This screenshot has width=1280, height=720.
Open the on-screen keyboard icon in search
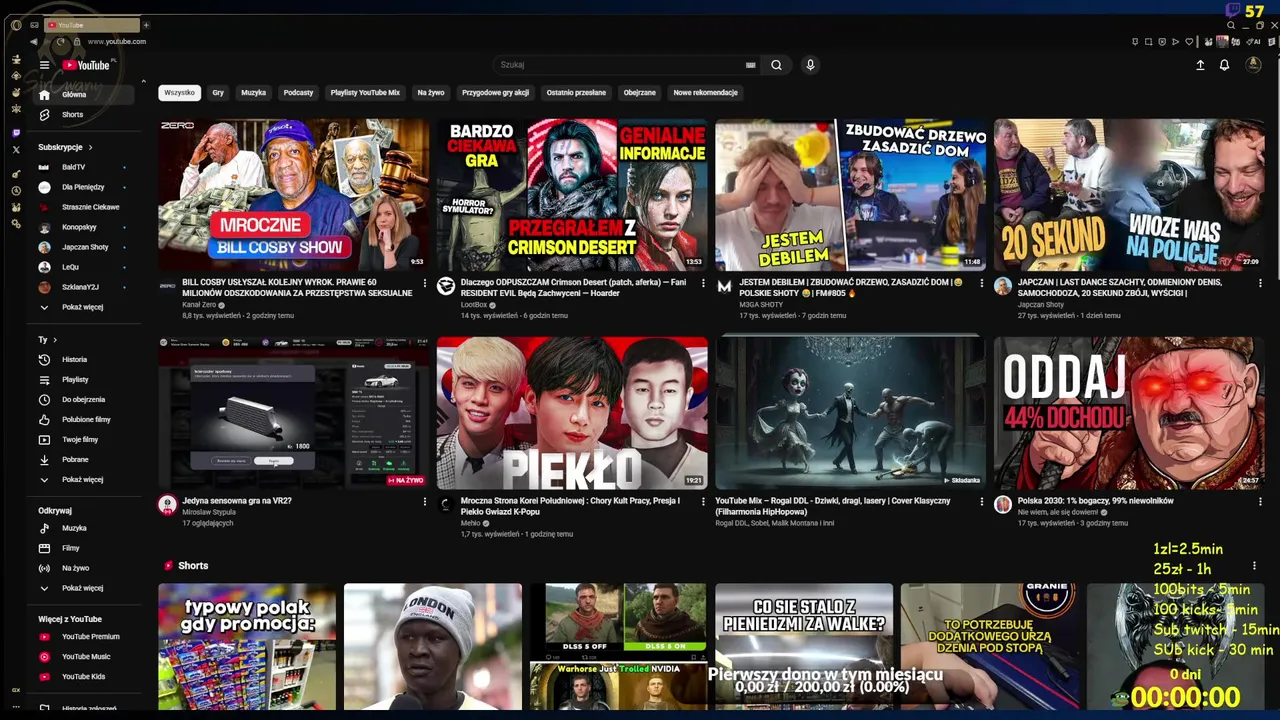[750, 65]
